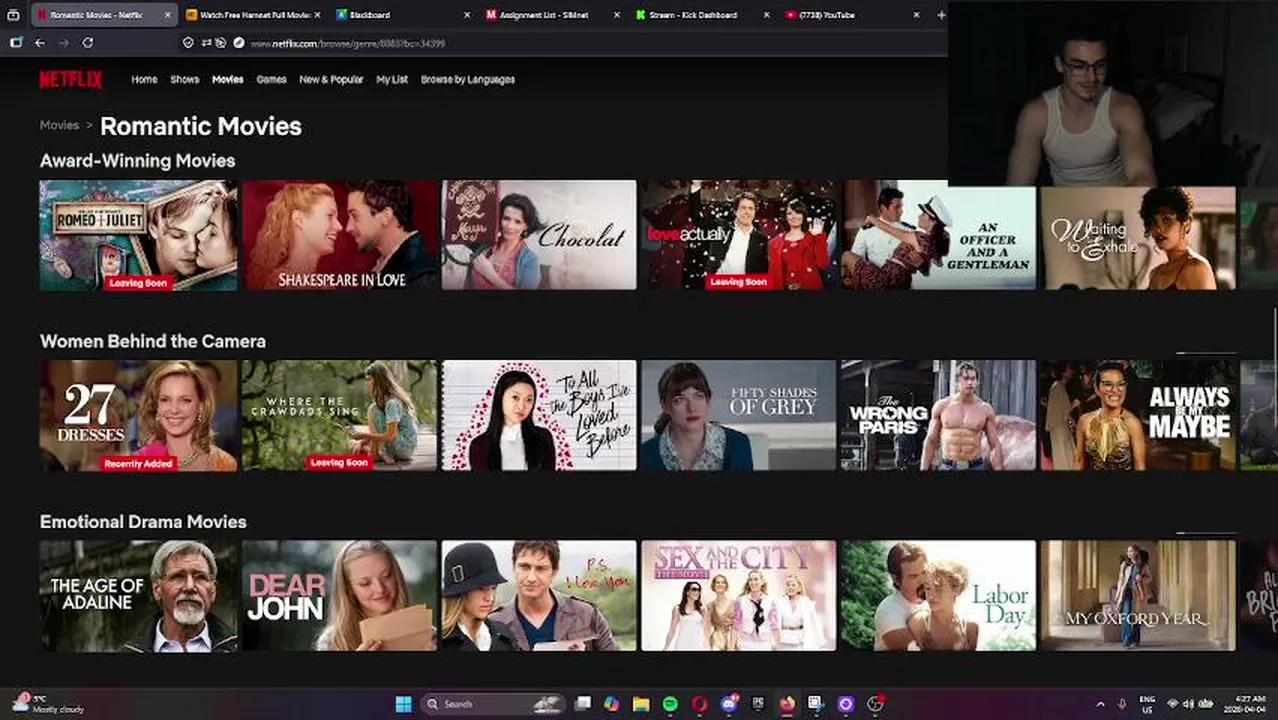Open Spotify from the taskbar
Viewport: 1278px width, 720px height.
[670, 704]
